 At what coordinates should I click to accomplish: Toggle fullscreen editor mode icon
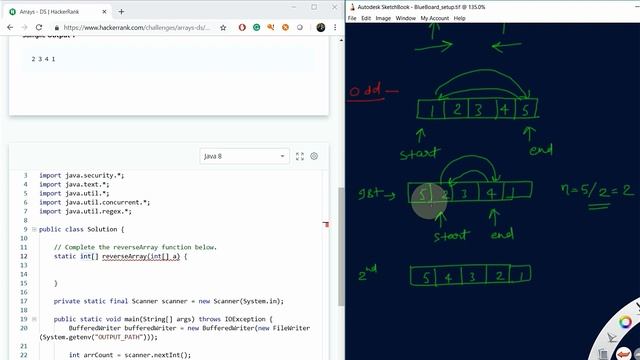[x=300, y=156]
